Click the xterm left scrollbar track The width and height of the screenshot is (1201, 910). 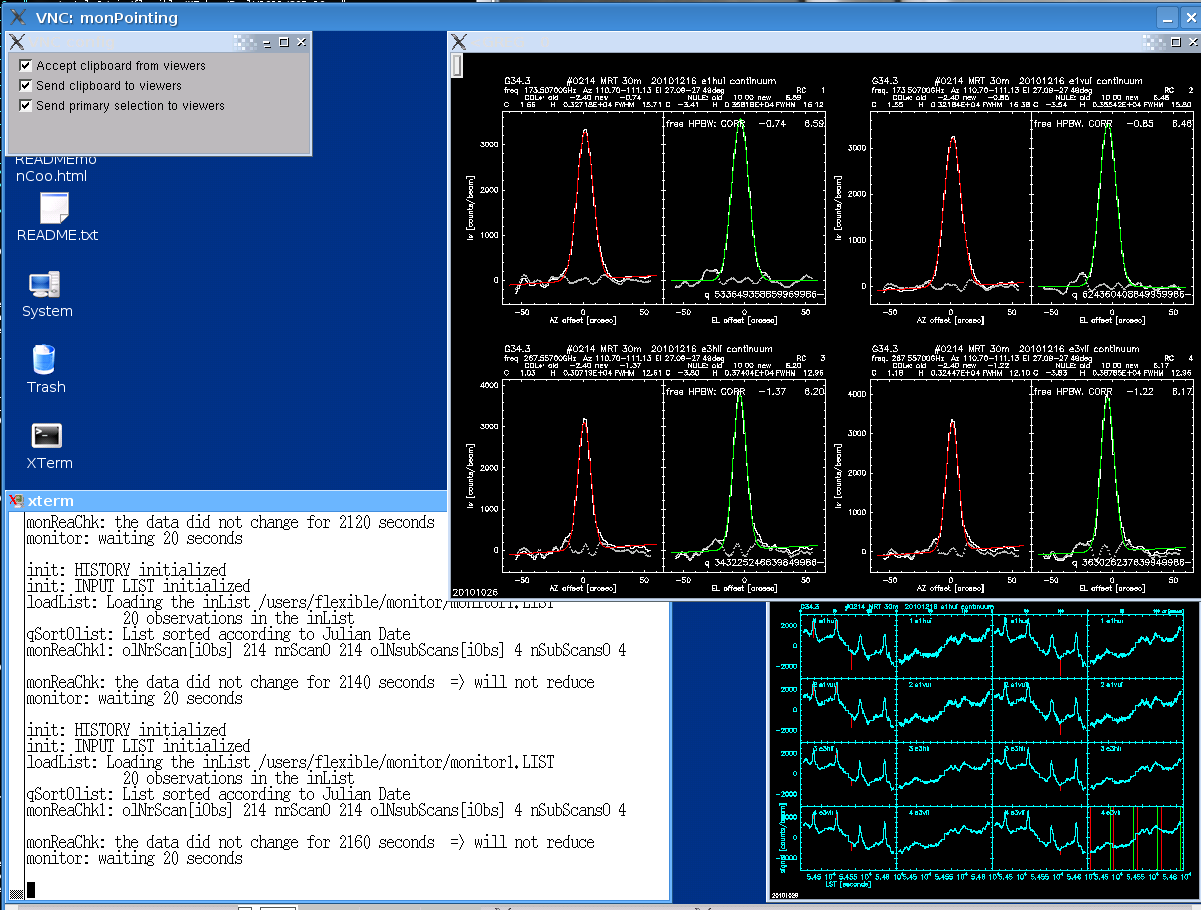pyautogui.click(x=16, y=700)
